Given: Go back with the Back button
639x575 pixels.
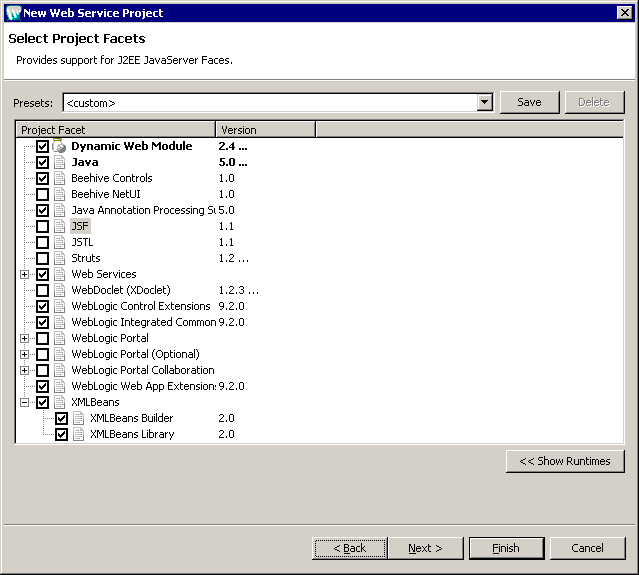Looking at the screenshot, I should point(350,548).
